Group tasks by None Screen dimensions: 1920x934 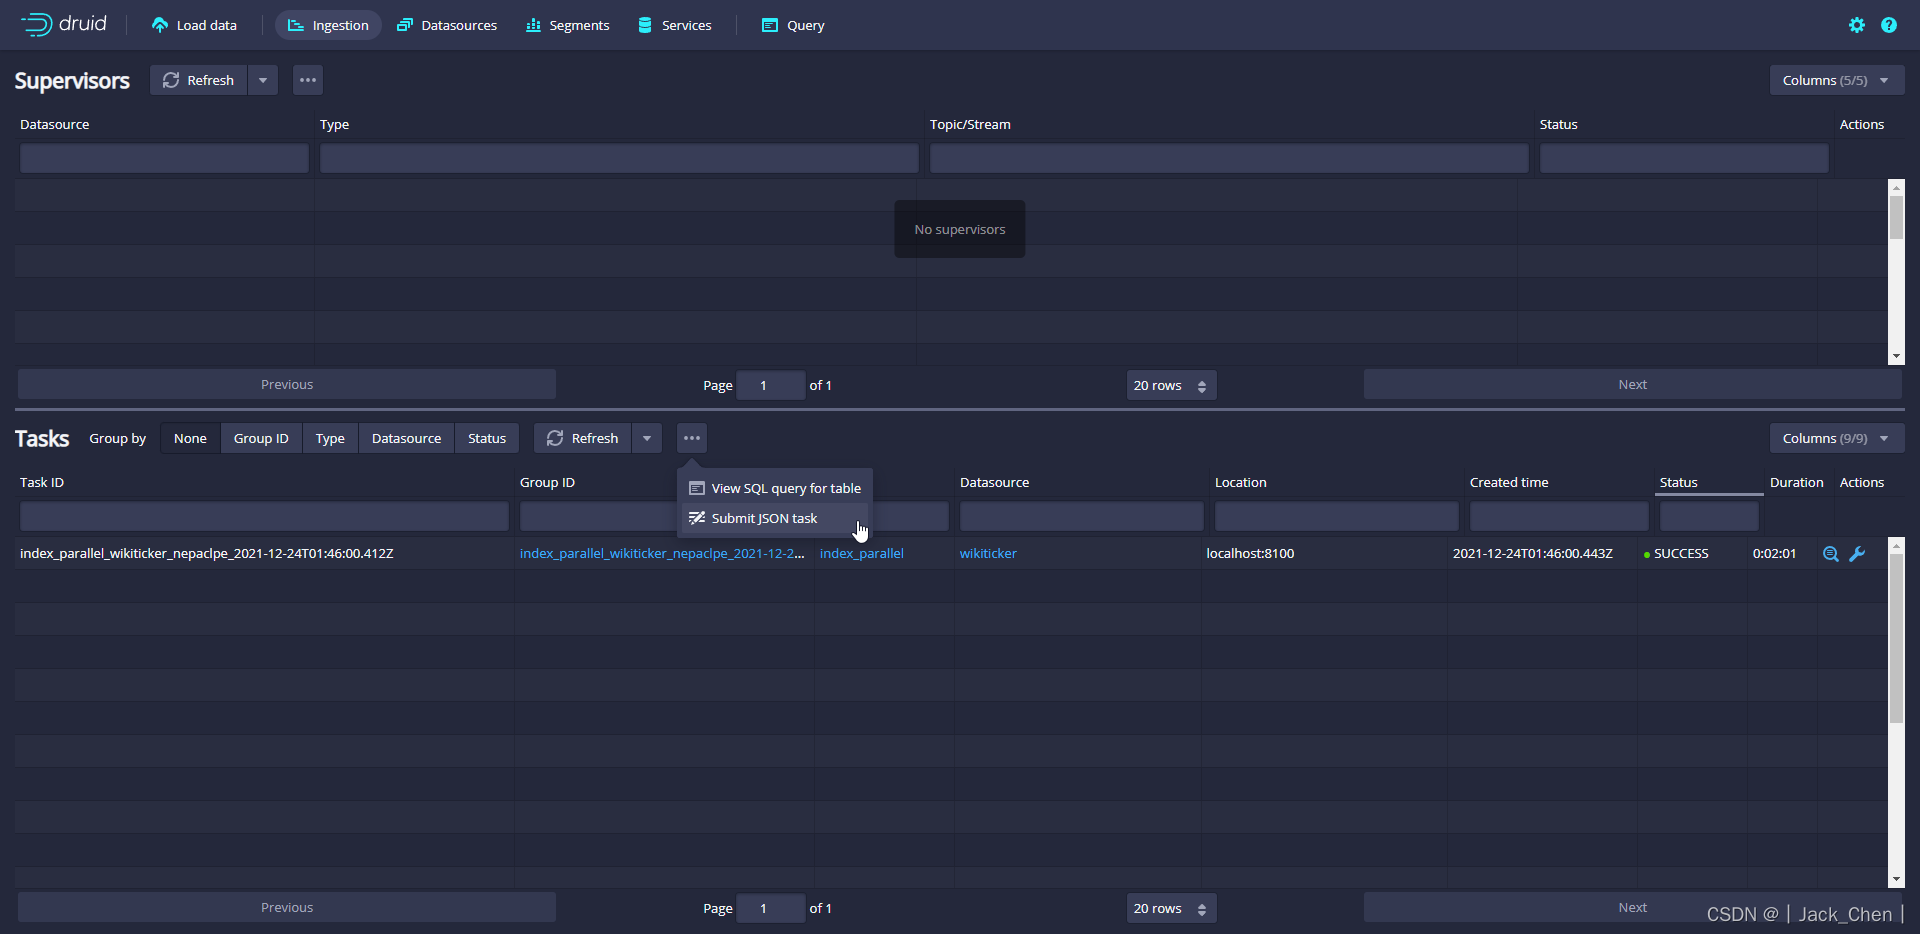point(190,438)
